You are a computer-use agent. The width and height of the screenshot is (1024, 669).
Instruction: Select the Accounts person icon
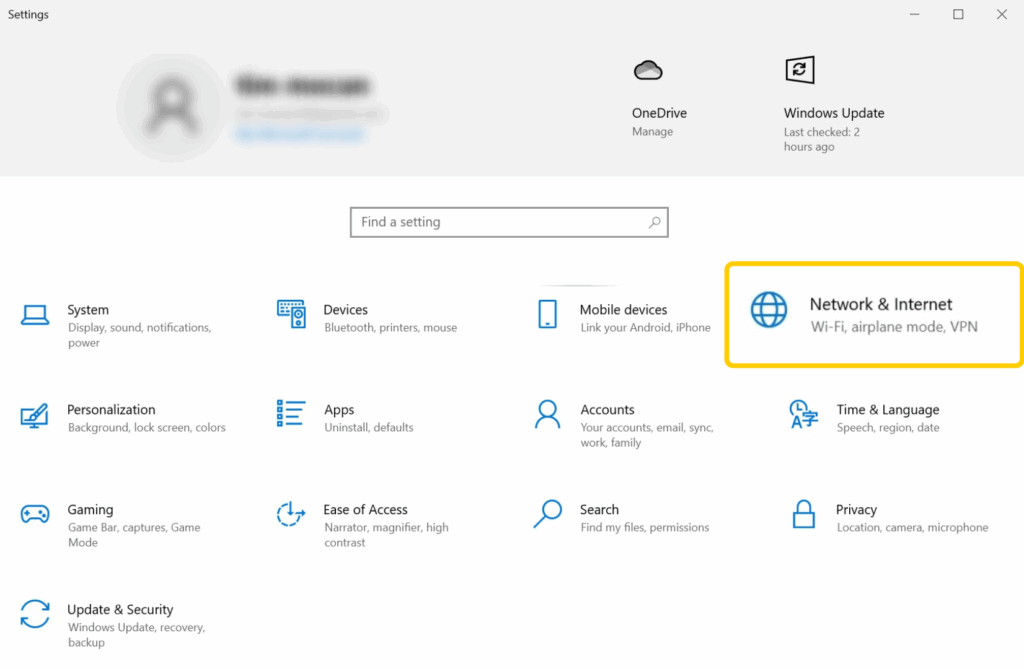[x=547, y=414]
